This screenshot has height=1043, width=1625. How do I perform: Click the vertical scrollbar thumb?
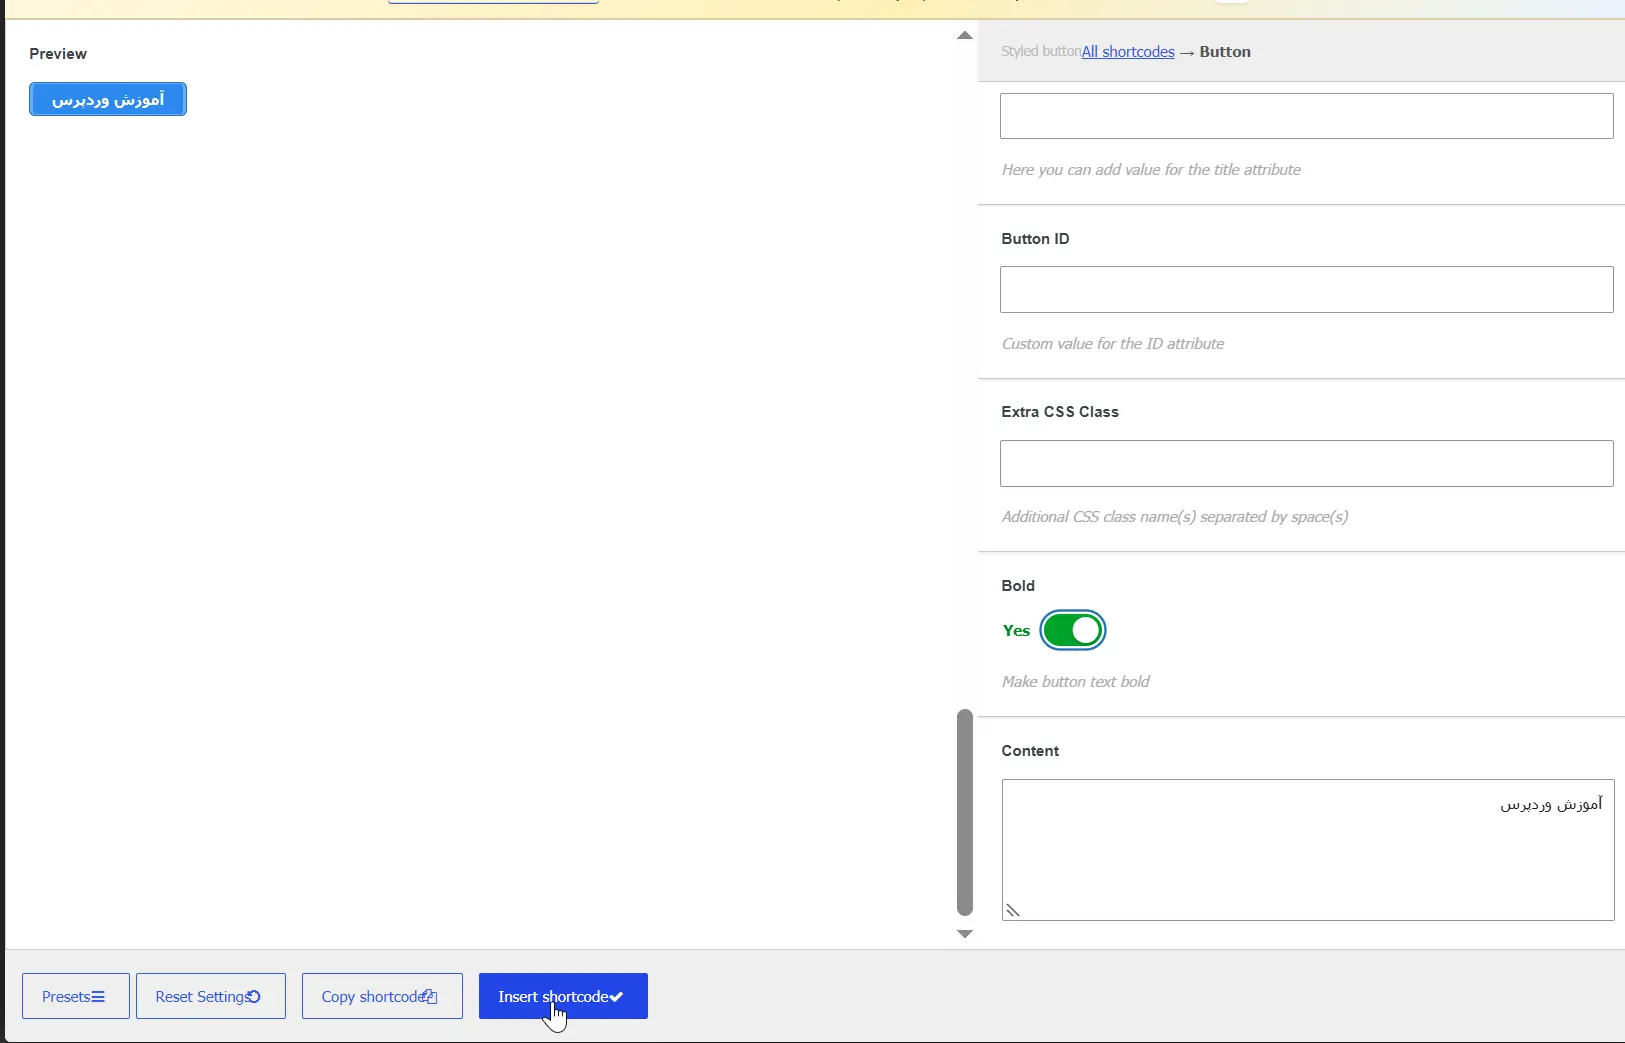(x=965, y=812)
